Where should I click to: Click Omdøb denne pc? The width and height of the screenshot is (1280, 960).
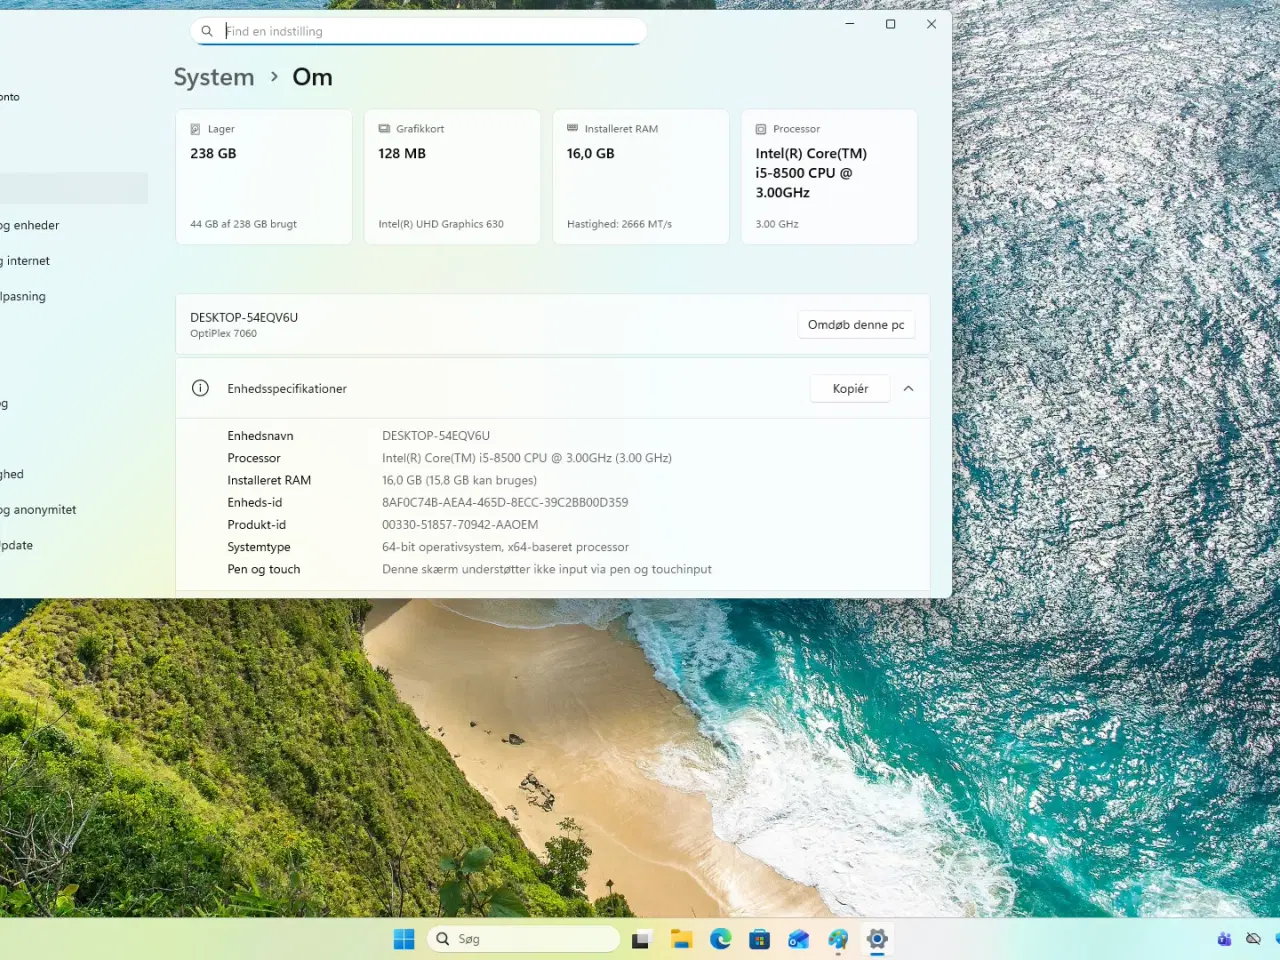click(856, 324)
